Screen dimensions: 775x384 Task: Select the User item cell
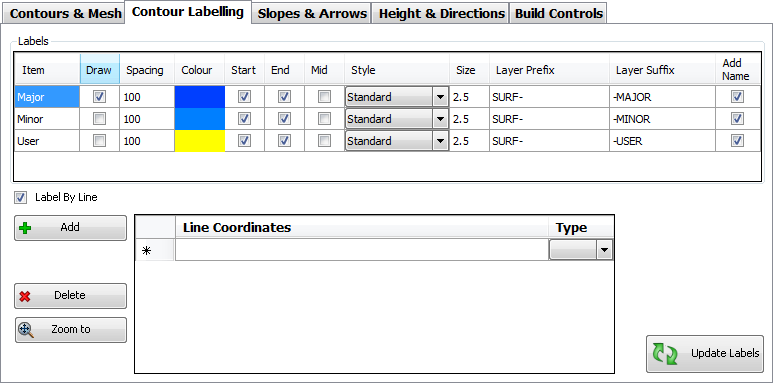[47, 141]
